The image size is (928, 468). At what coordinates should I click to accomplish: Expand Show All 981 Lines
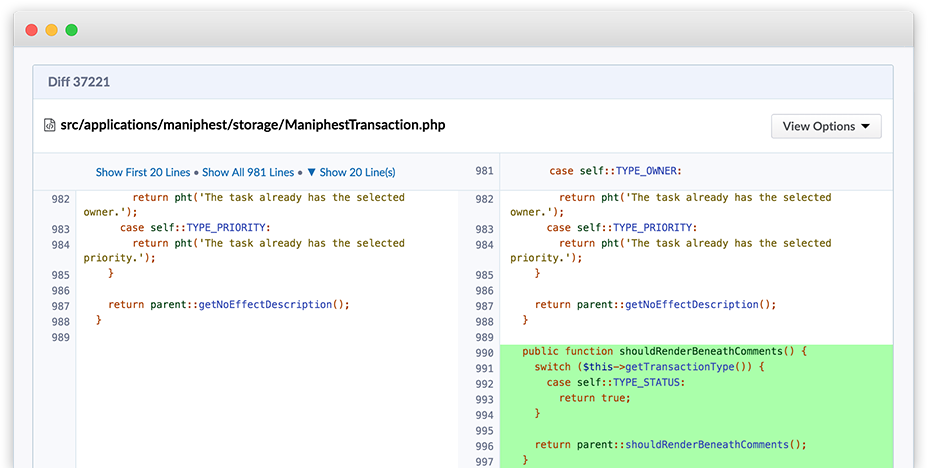(x=248, y=172)
